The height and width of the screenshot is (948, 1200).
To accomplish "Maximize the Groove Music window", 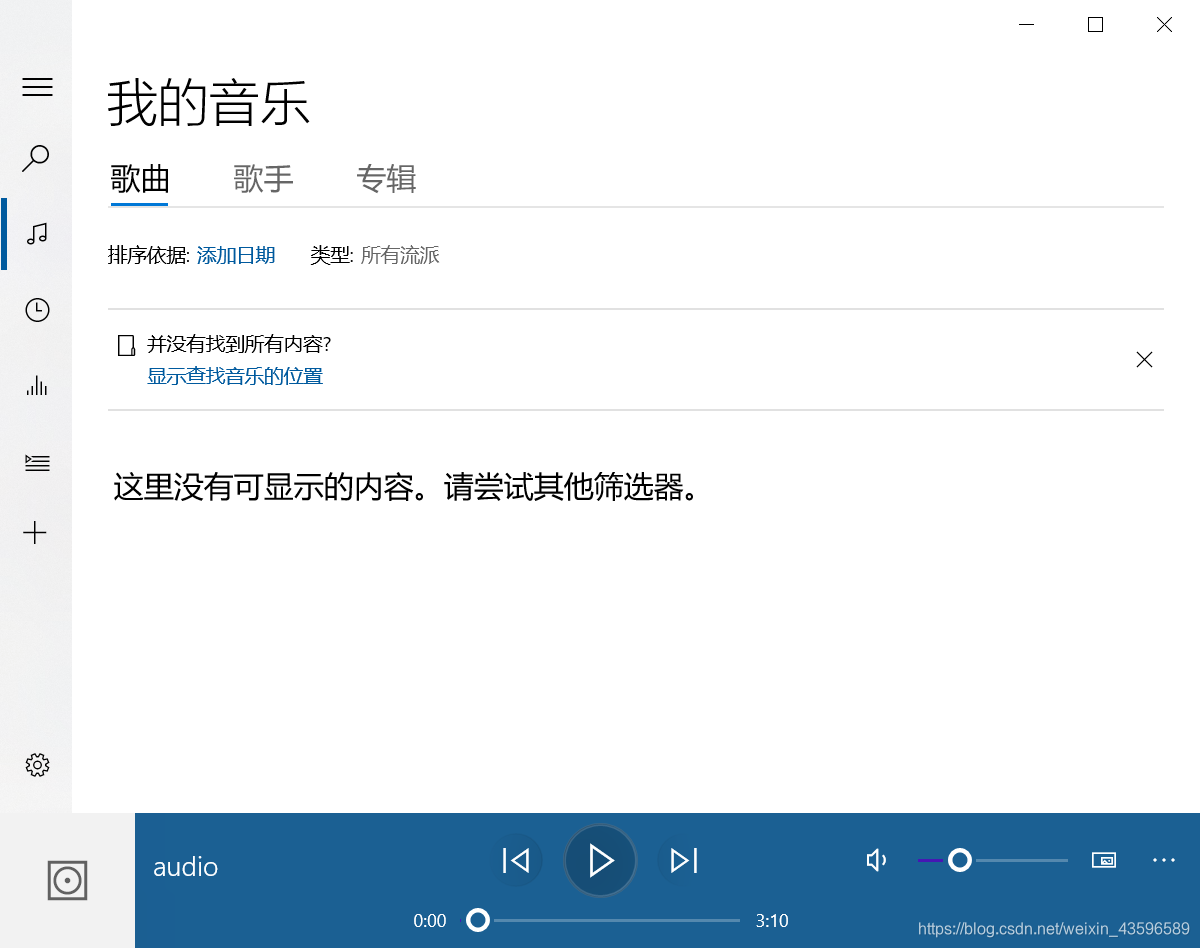I will (1095, 25).
